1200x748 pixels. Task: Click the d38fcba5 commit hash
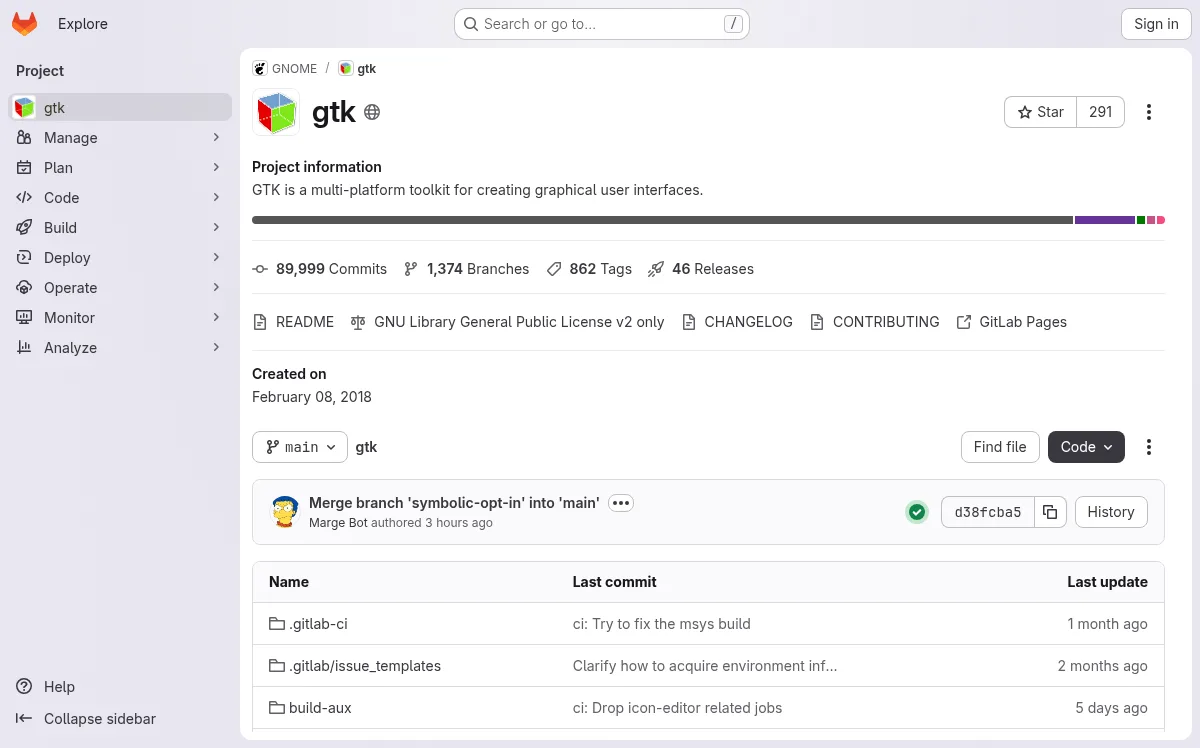[988, 512]
